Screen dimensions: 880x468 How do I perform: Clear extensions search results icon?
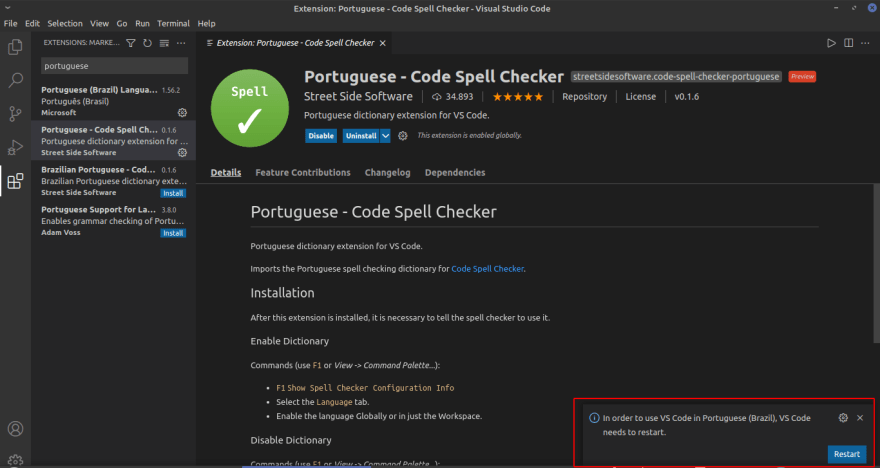[x=164, y=43]
